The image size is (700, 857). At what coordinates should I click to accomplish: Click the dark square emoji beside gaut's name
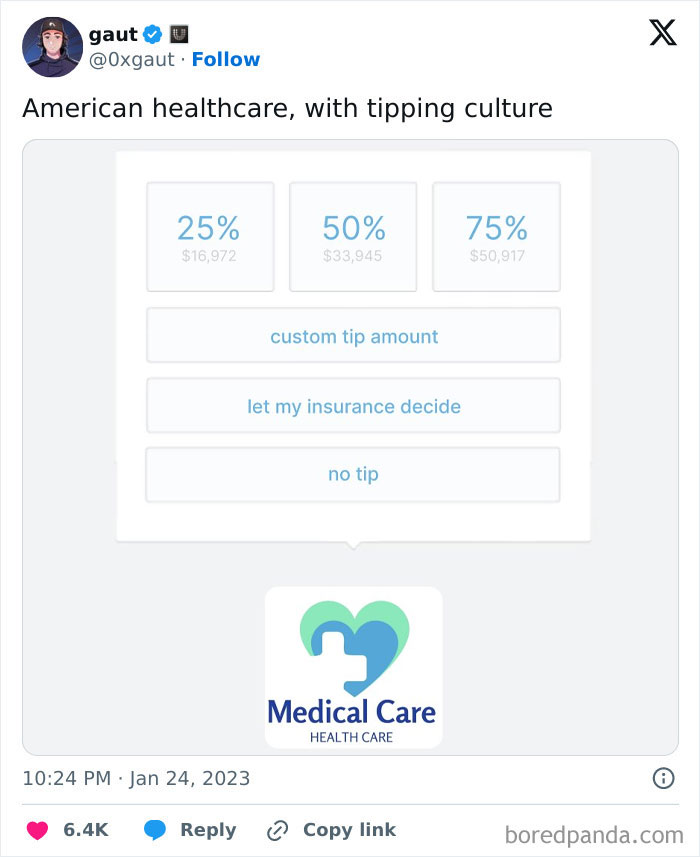coord(179,33)
